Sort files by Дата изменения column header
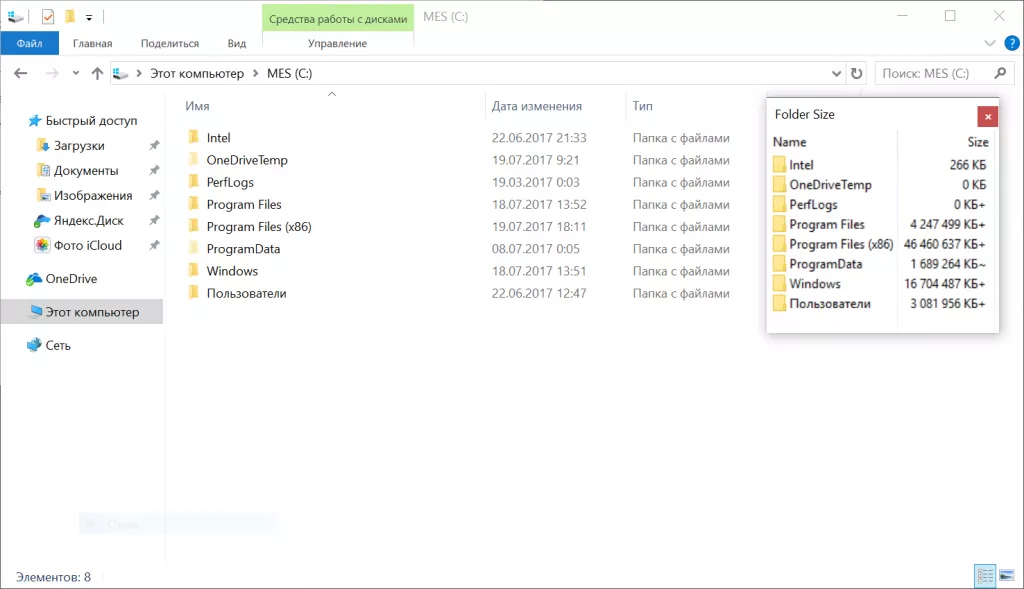Image resolution: width=1024 pixels, height=589 pixels. (537, 106)
